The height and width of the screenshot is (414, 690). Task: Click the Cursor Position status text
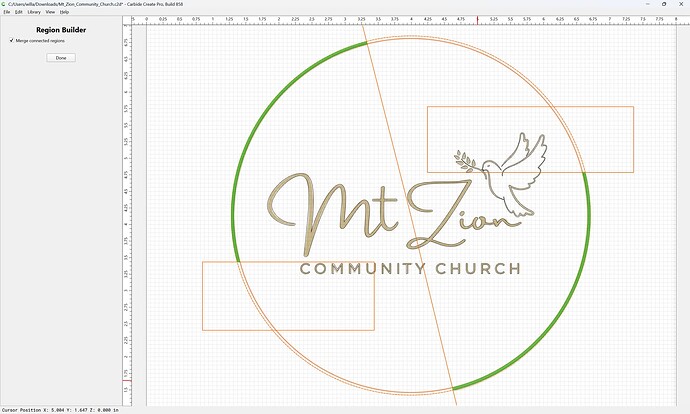(60, 410)
